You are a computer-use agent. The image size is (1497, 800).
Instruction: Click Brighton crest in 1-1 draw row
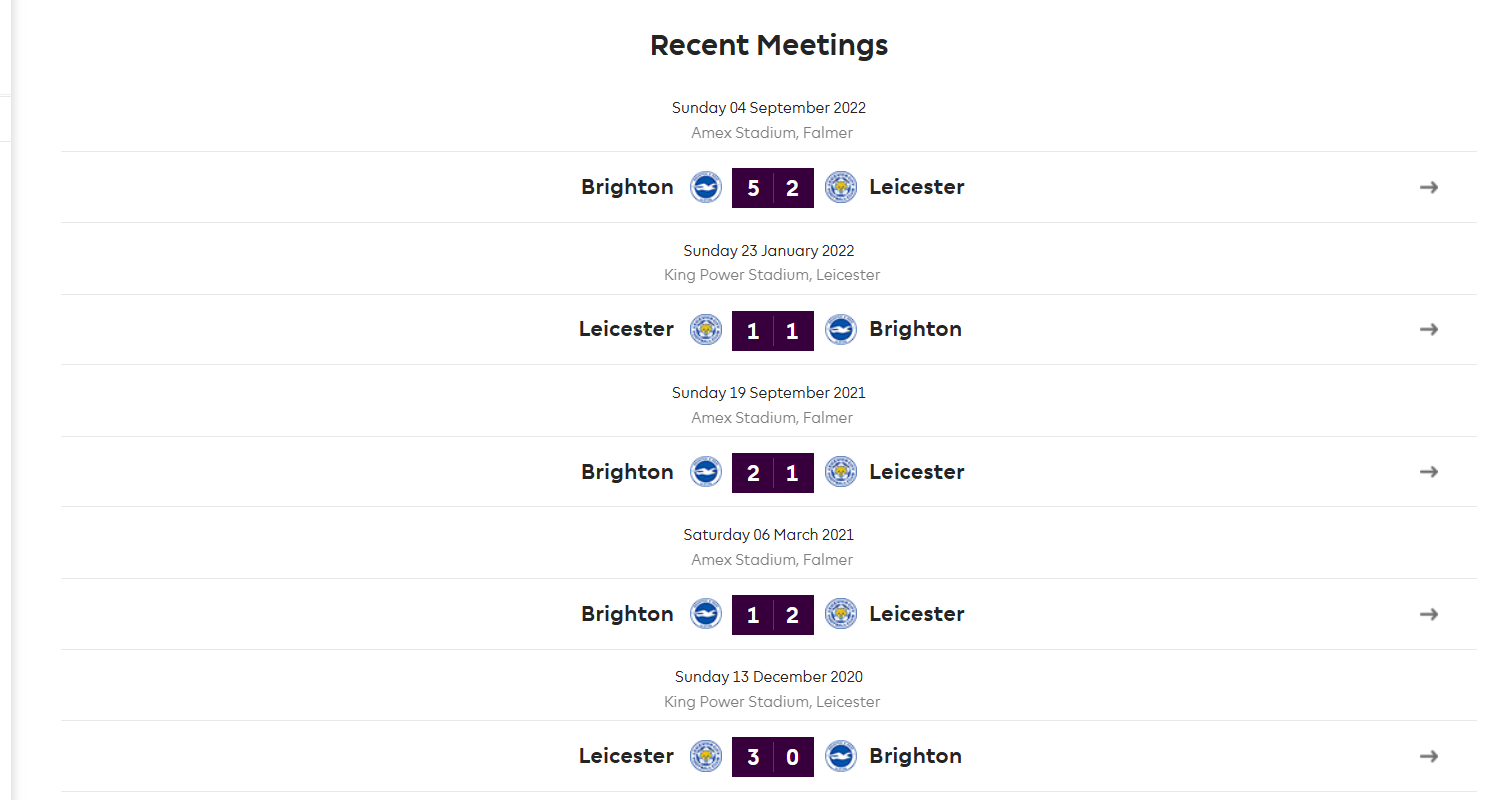(841, 329)
